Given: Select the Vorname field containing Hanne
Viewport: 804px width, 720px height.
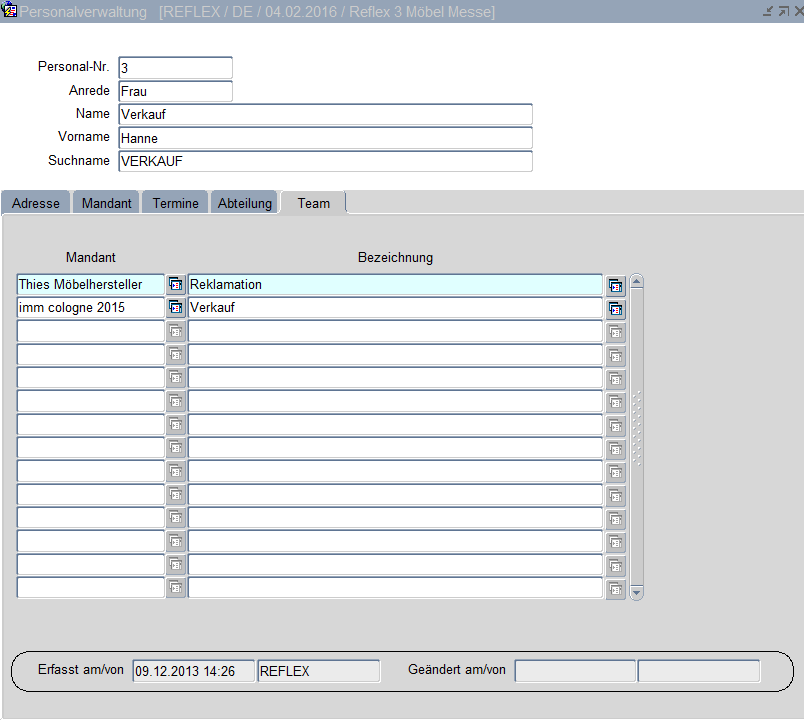Looking at the screenshot, I should point(325,138).
